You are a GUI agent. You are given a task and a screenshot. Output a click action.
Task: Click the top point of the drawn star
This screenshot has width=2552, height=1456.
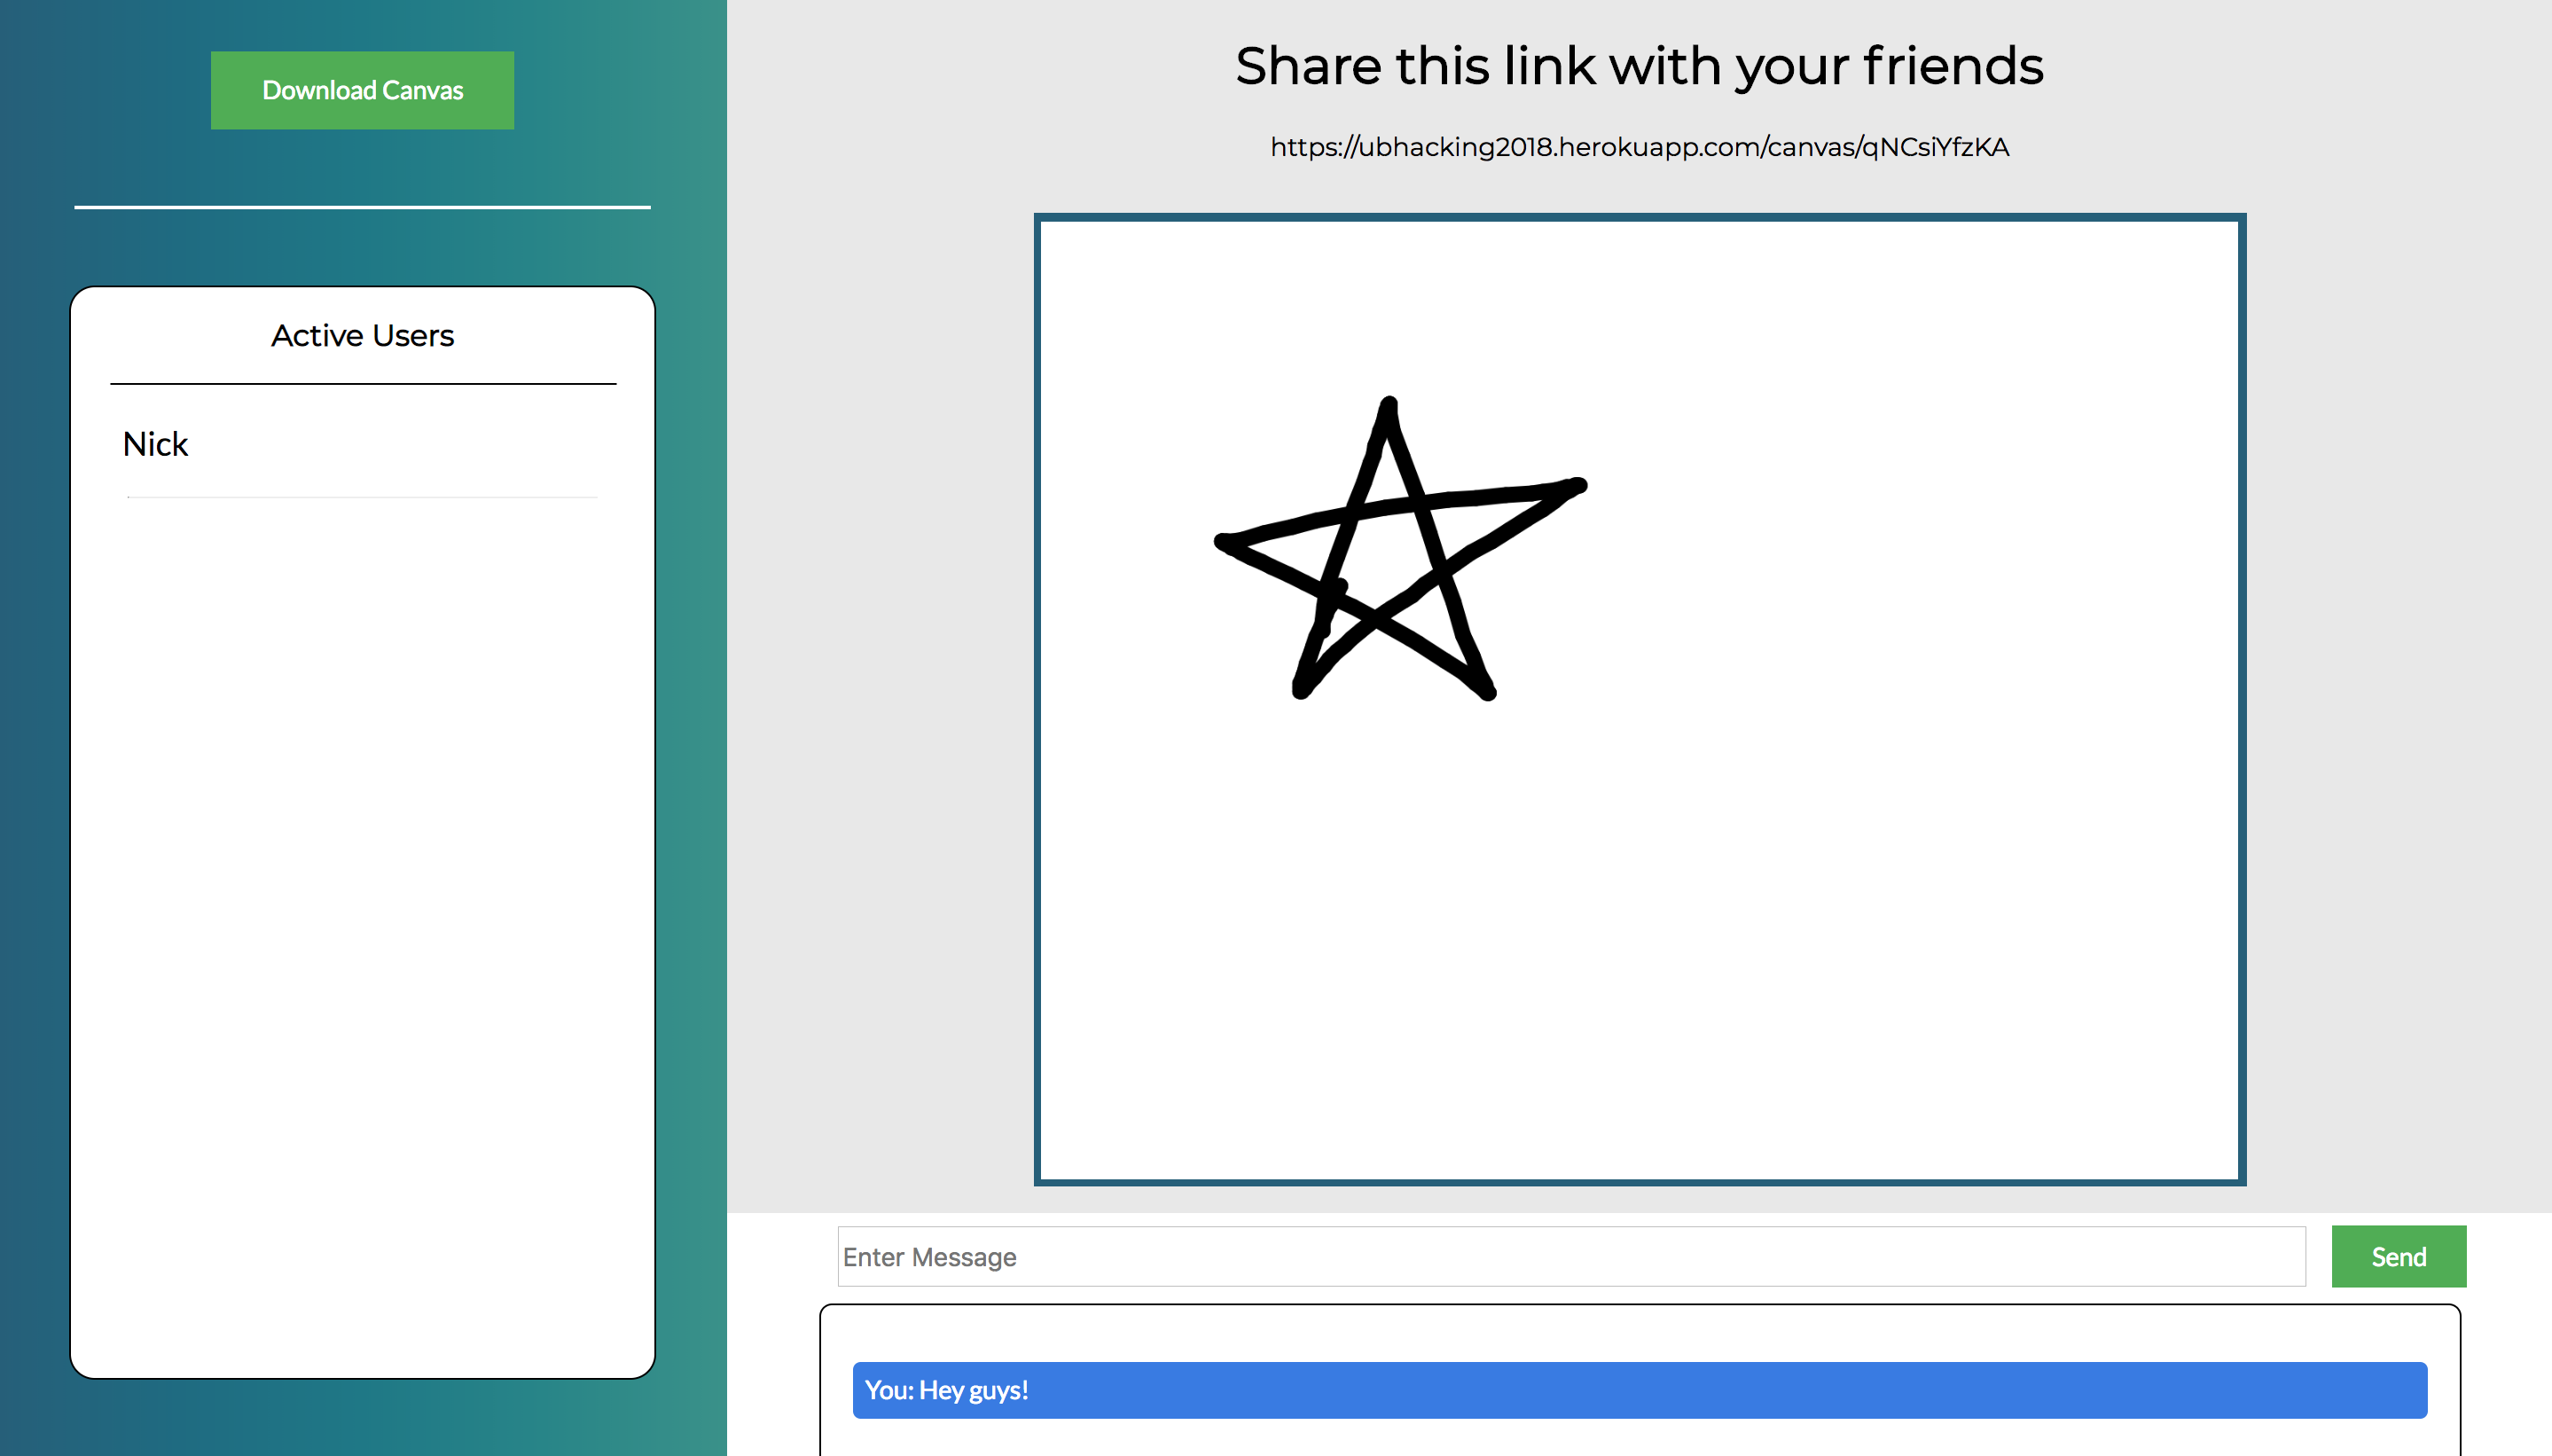coord(1388,405)
